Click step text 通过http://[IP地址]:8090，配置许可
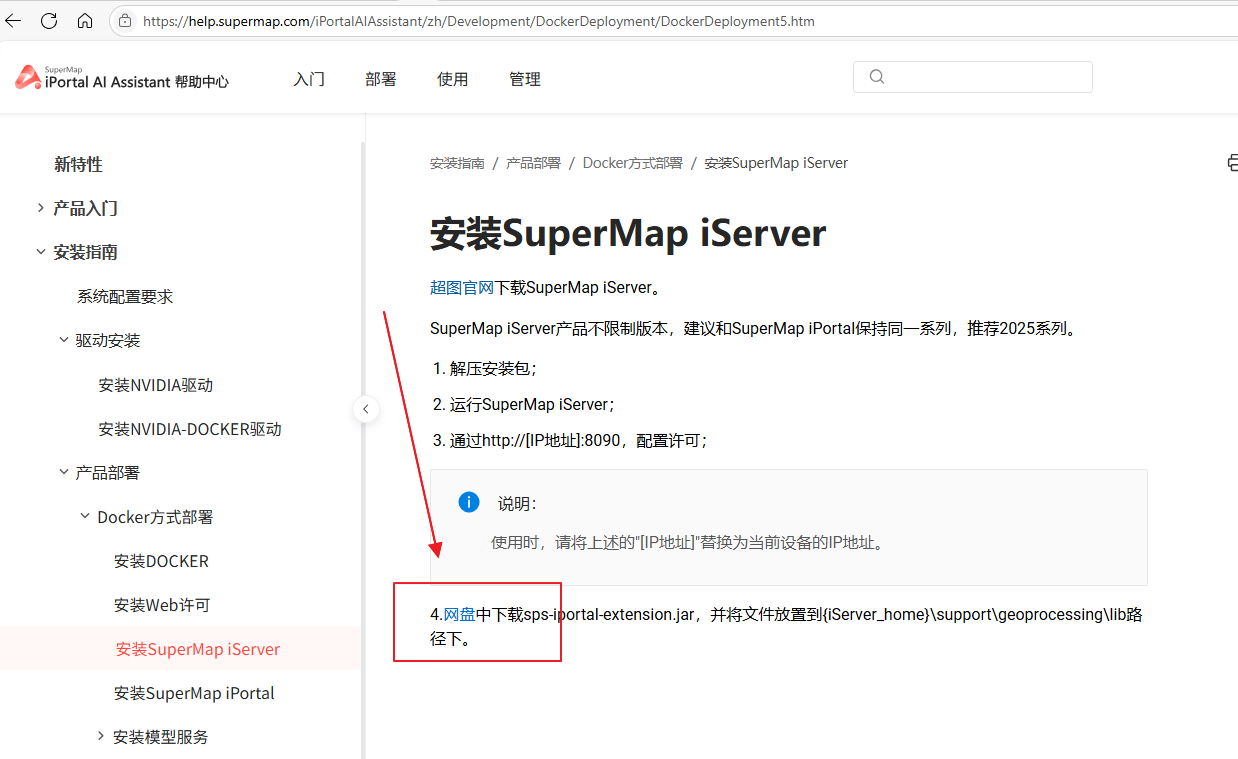This screenshot has width=1238, height=759. (579, 440)
